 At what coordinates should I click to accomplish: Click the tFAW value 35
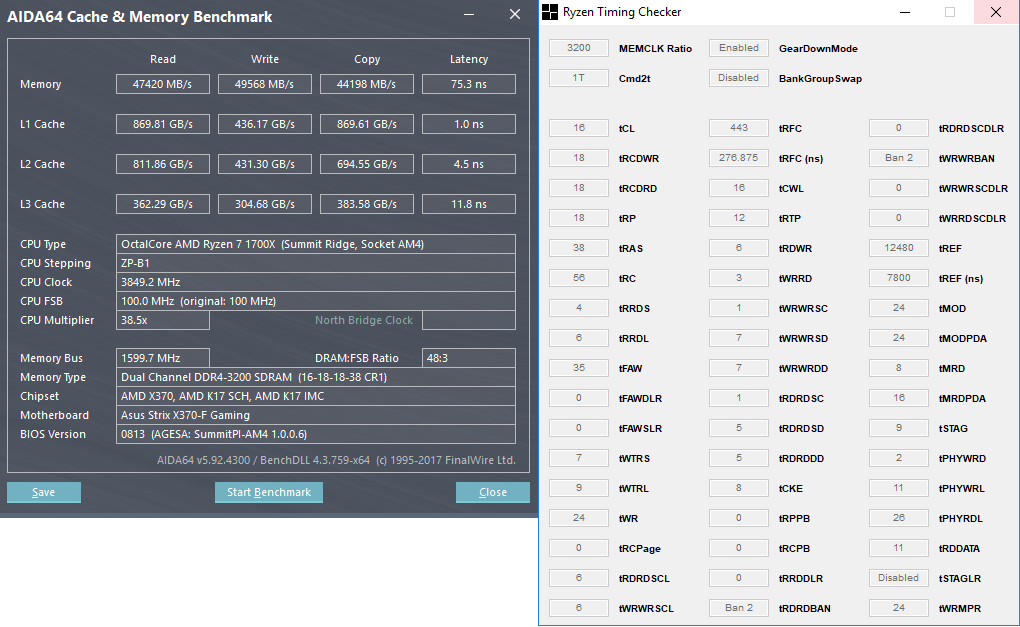pyautogui.click(x=579, y=367)
